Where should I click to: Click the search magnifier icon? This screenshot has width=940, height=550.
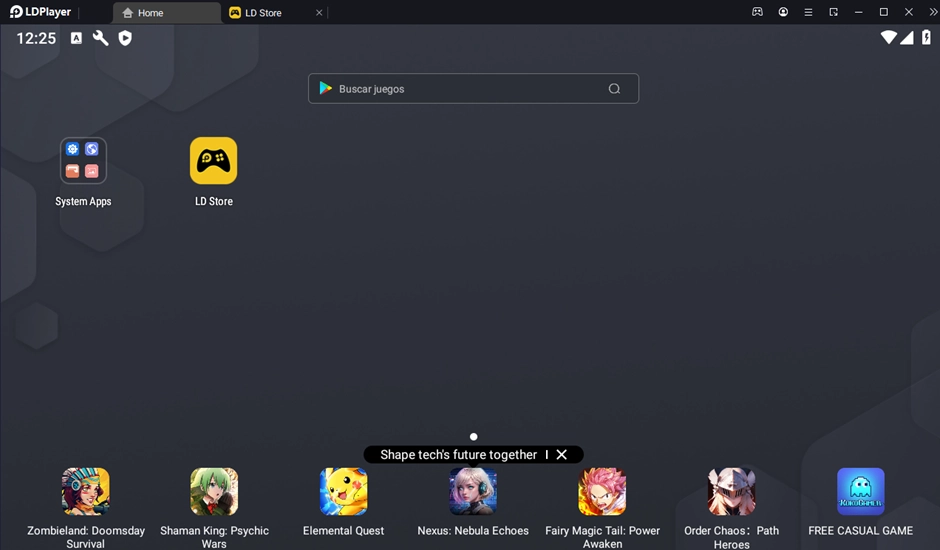(614, 89)
